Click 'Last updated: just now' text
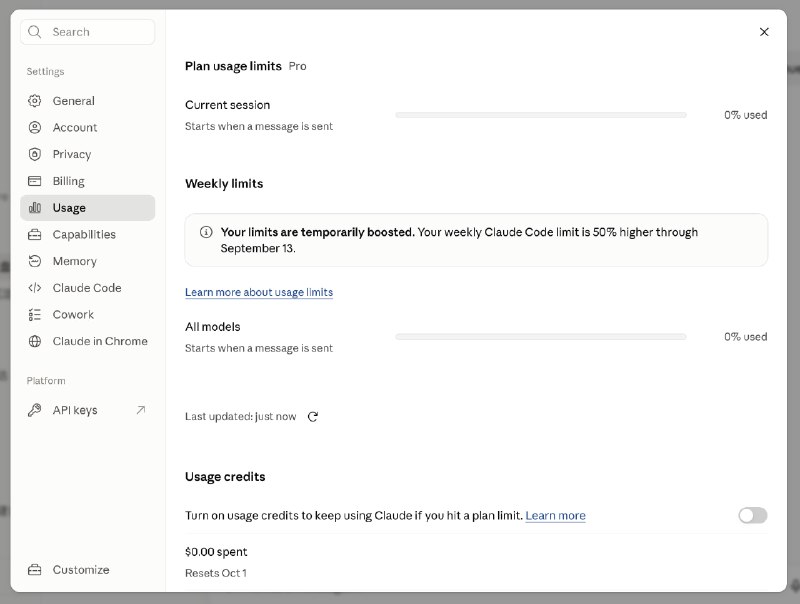The width and height of the screenshot is (800, 604). 240,416
